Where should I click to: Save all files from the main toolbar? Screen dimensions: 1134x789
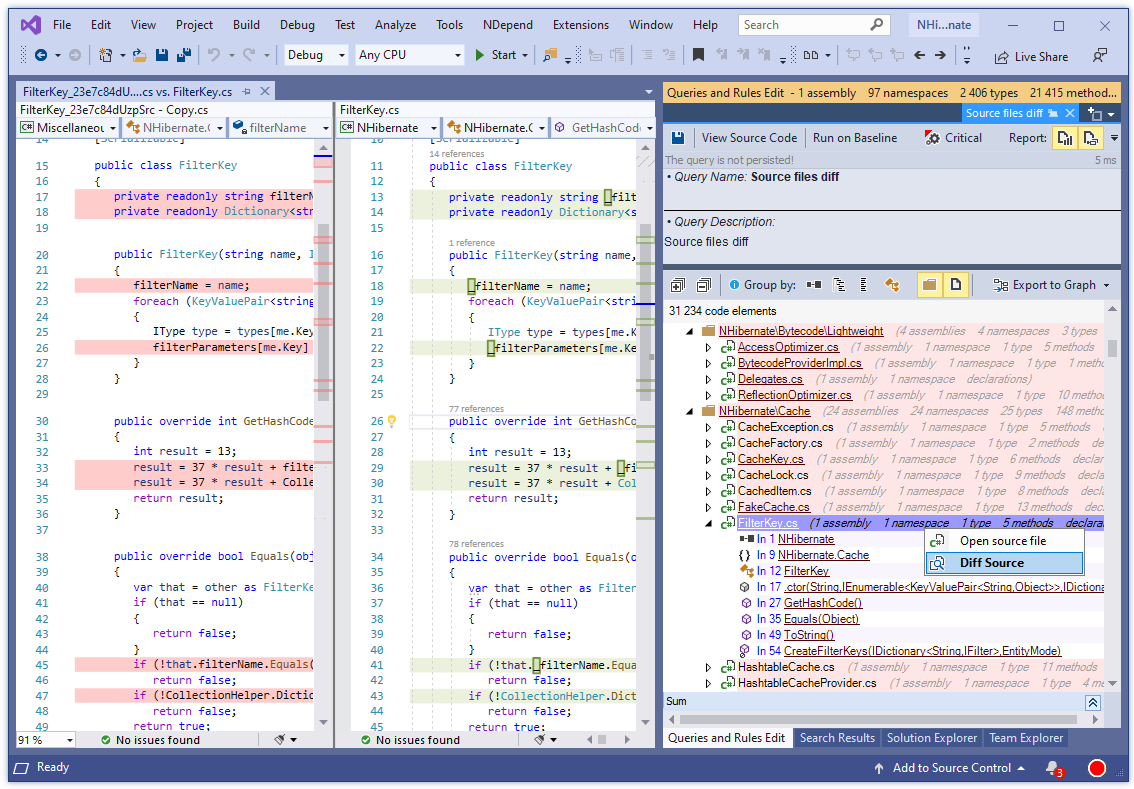click(x=184, y=55)
